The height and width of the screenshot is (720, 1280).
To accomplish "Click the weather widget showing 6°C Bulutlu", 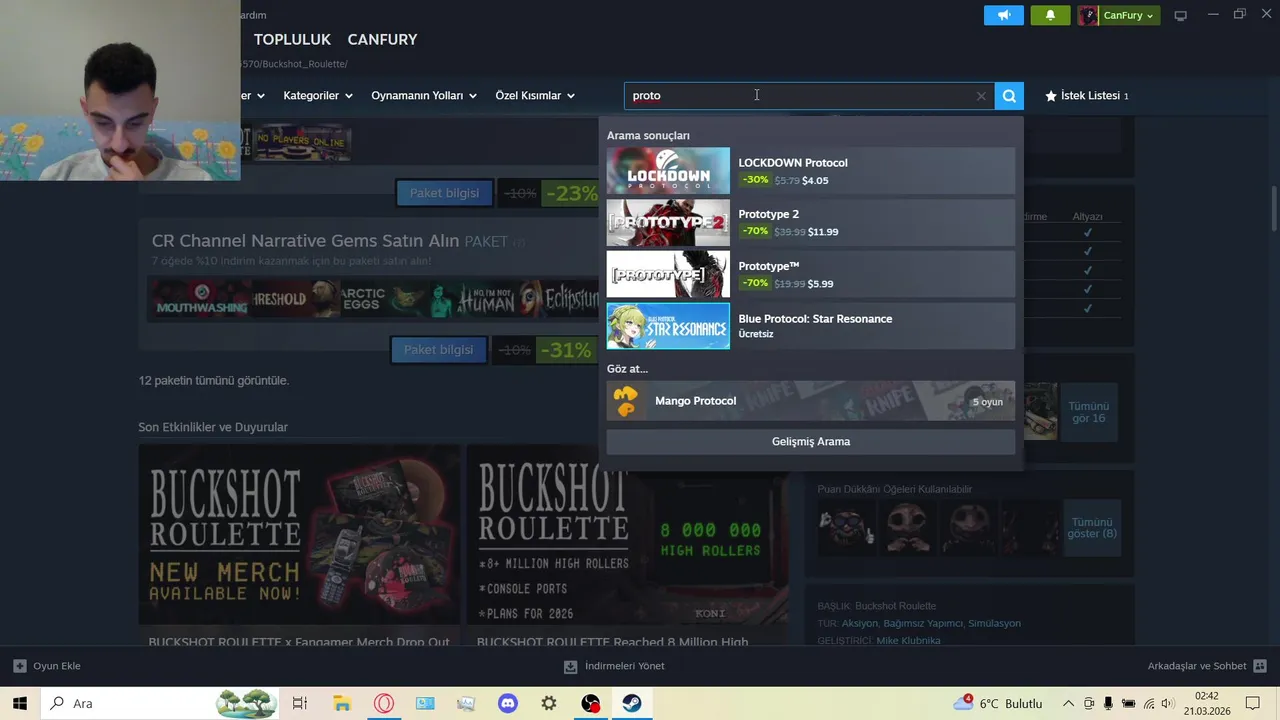I will coord(998,704).
